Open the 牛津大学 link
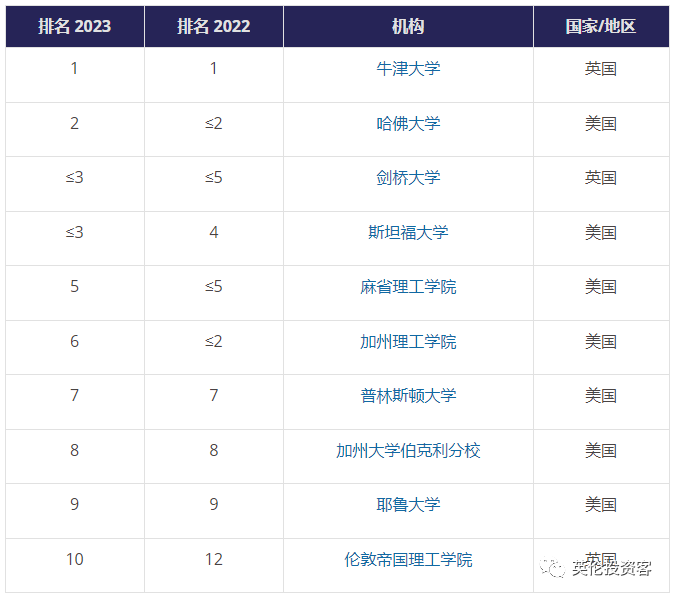 408,69
